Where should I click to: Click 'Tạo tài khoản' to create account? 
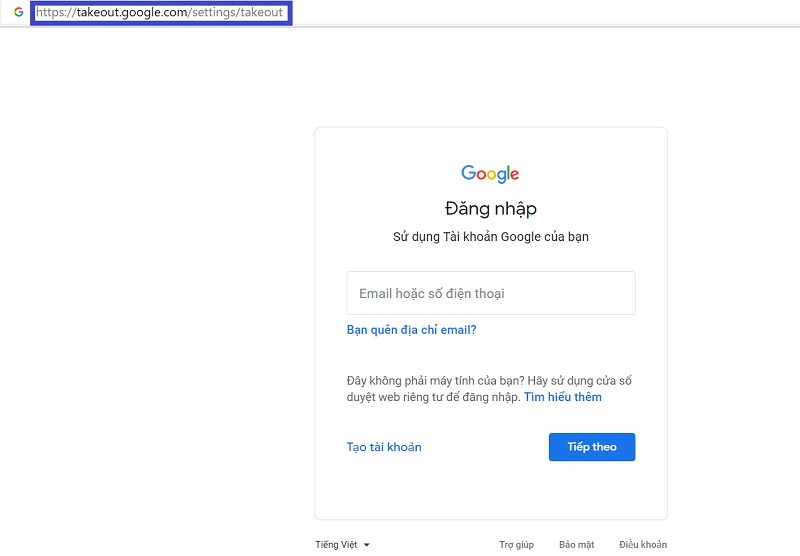click(384, 447)
